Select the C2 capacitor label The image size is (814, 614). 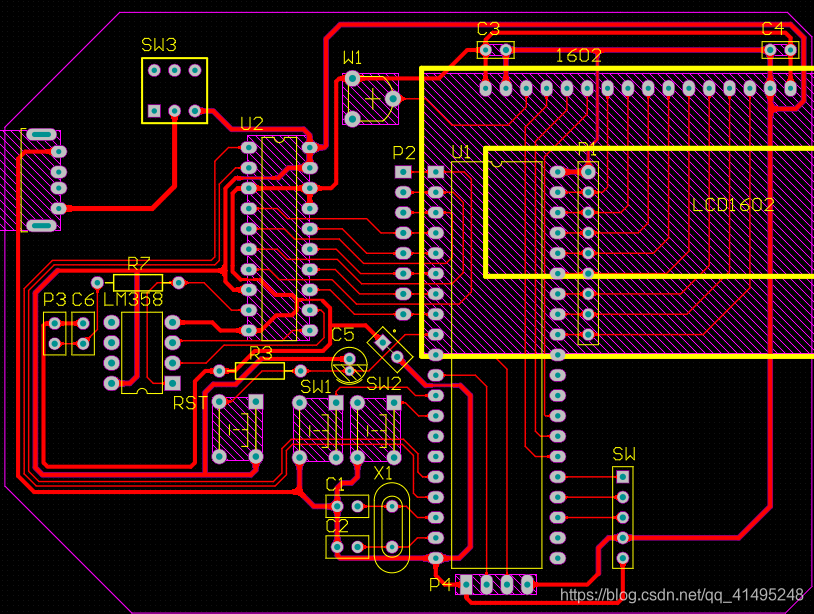[337, 526]
